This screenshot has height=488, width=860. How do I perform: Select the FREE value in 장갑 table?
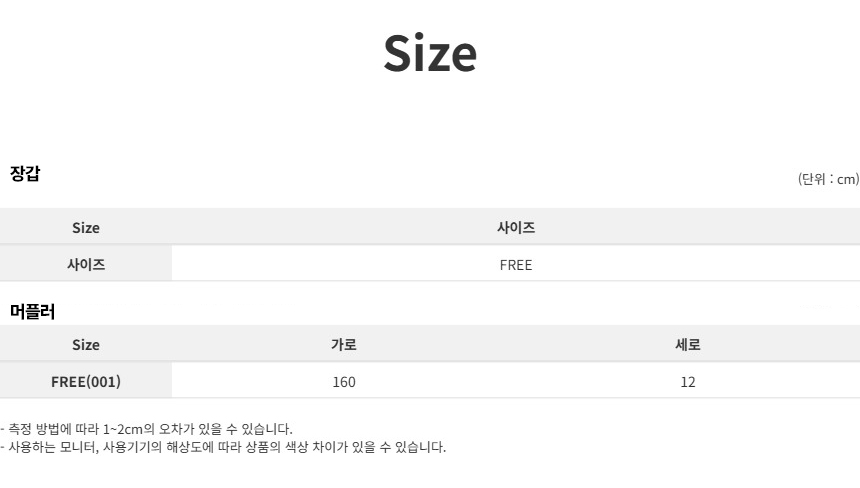click(x=516, y=265)
